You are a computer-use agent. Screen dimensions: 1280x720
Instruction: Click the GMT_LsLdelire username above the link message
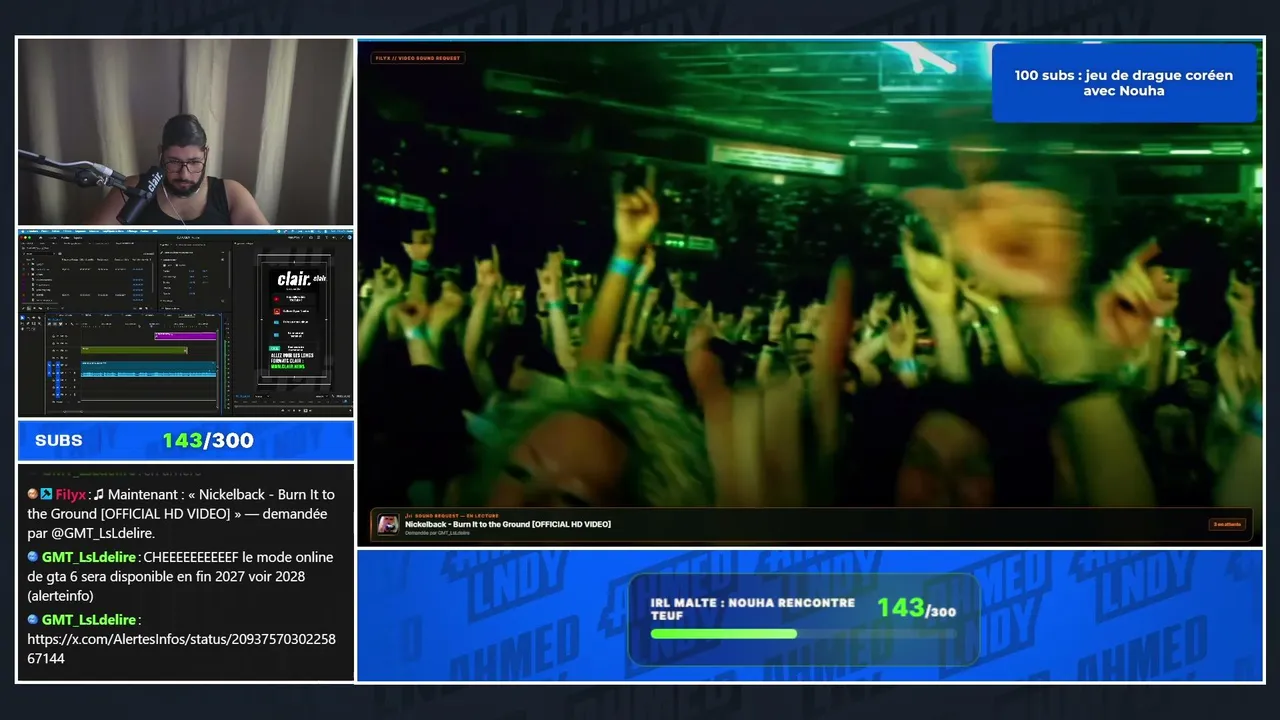coord(89,620)
